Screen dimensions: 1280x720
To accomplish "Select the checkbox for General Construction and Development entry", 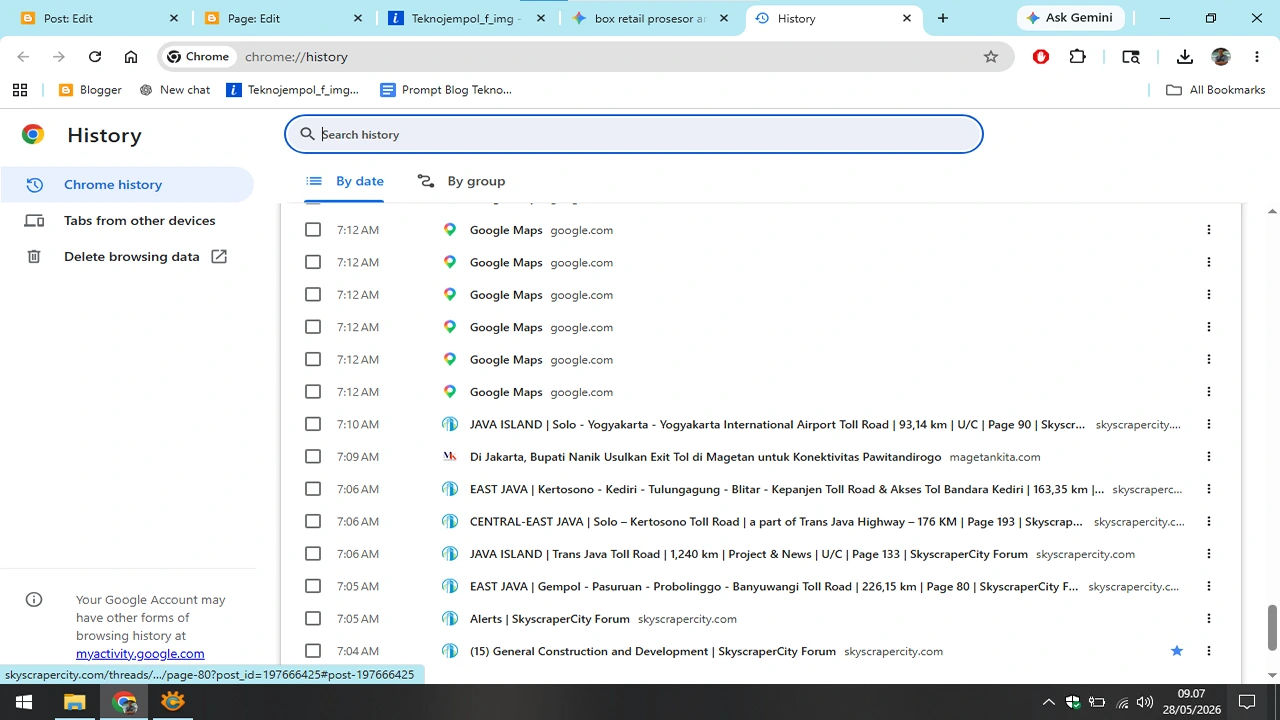I will pos(313,651).
